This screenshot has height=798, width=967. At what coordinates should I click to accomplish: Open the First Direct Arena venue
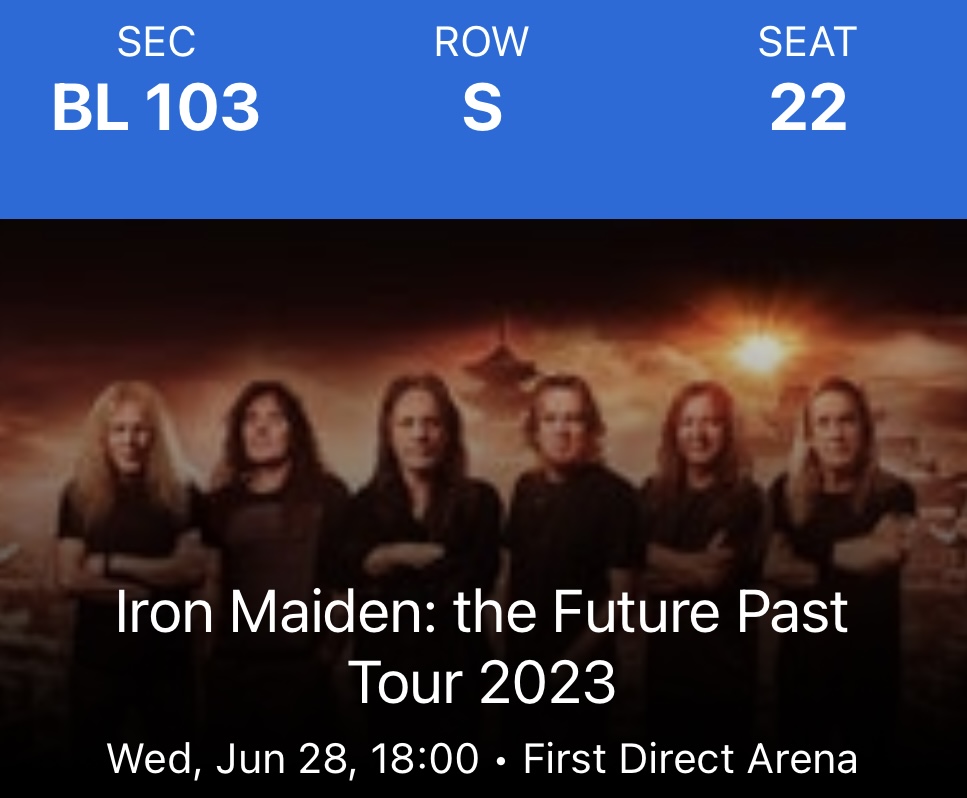690,759
